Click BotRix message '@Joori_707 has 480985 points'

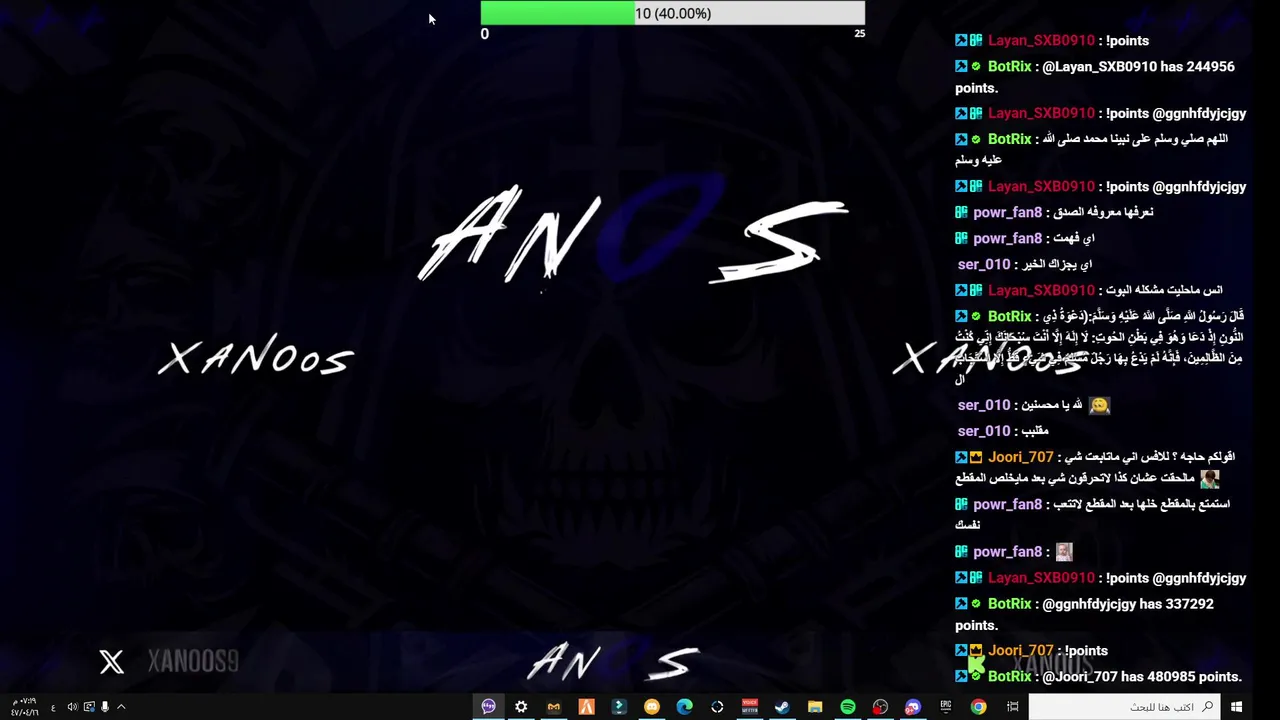(1098, 676)
